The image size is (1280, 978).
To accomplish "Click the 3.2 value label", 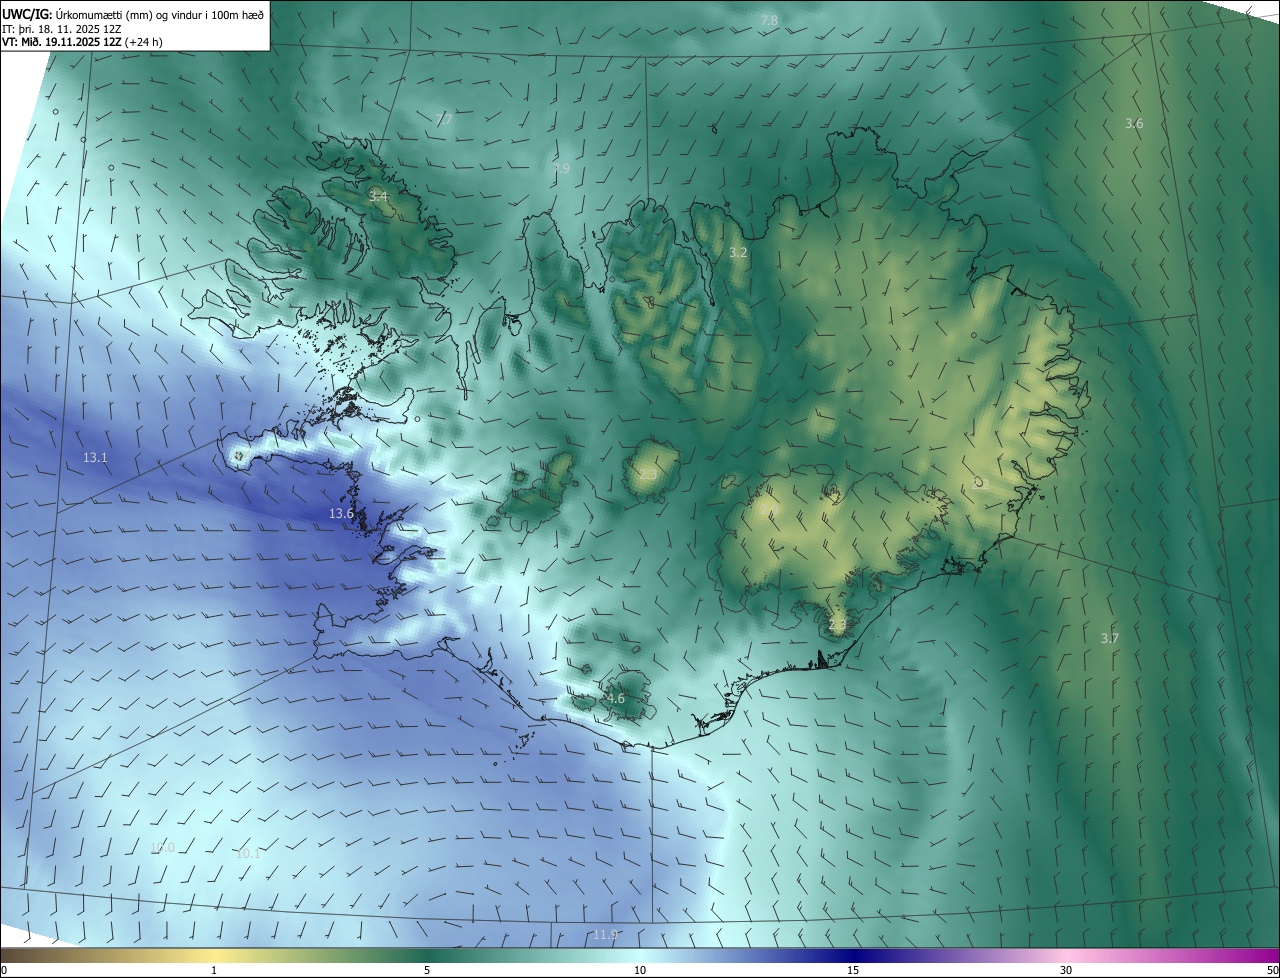I will [738, 252].
